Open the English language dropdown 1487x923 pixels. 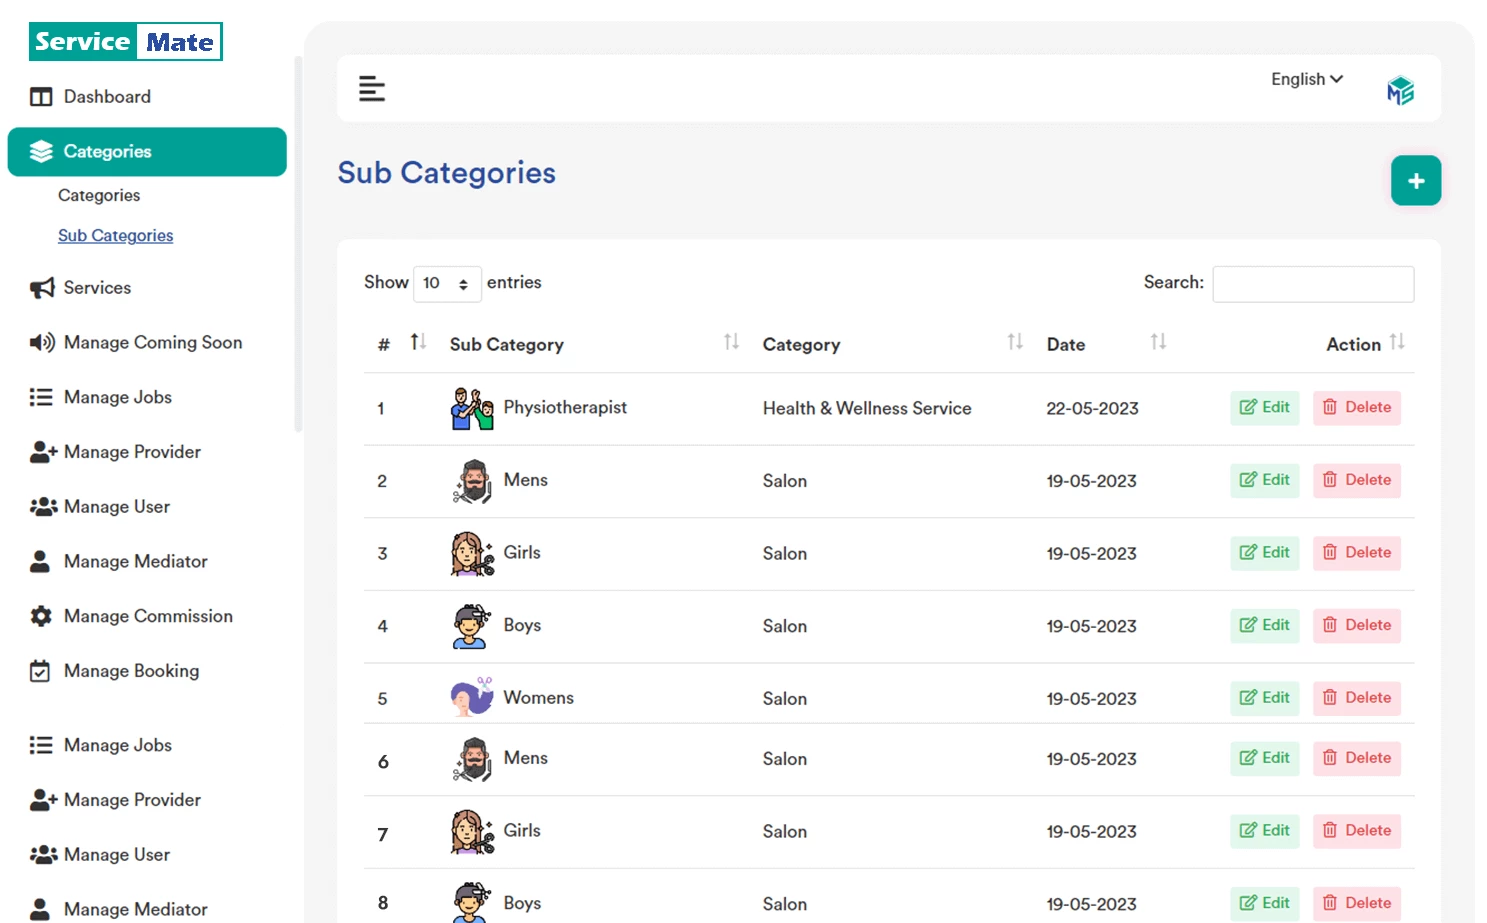click(x=1305, y=79)
